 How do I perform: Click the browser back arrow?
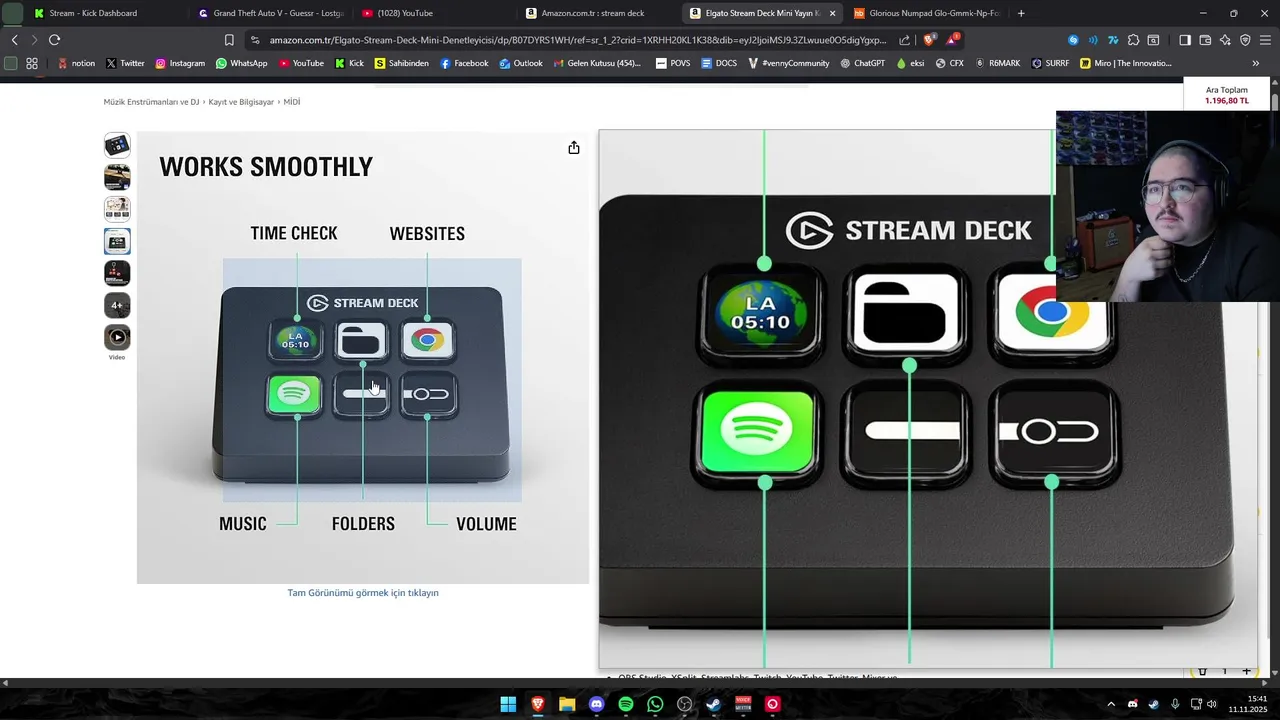point(14,40)
